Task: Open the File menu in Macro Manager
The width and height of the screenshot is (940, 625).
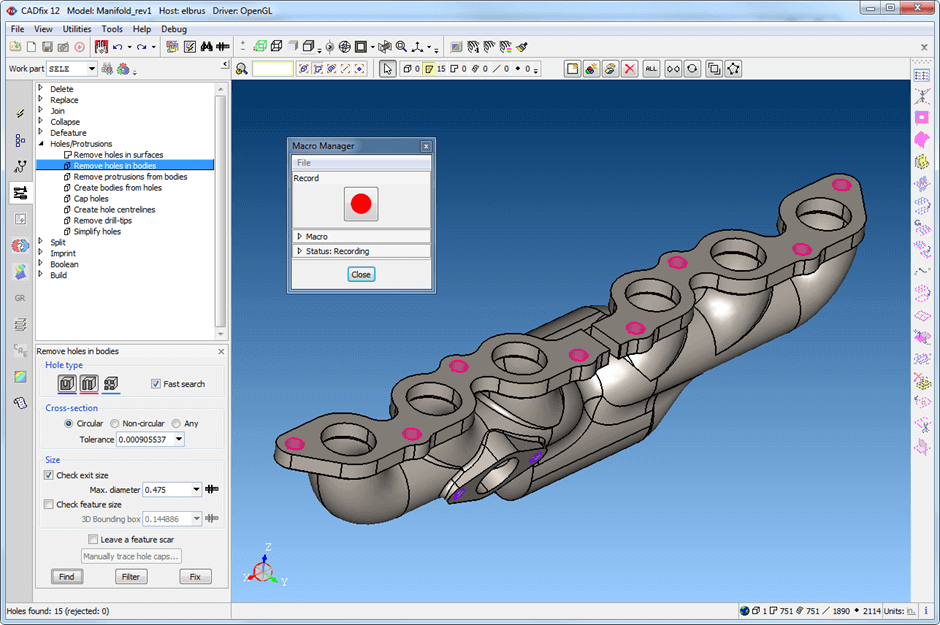Action: click(x=304, y=162)
